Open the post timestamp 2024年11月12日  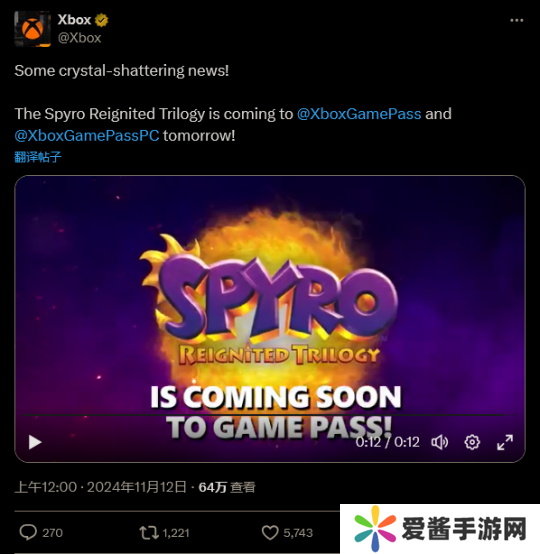[136, 487]
